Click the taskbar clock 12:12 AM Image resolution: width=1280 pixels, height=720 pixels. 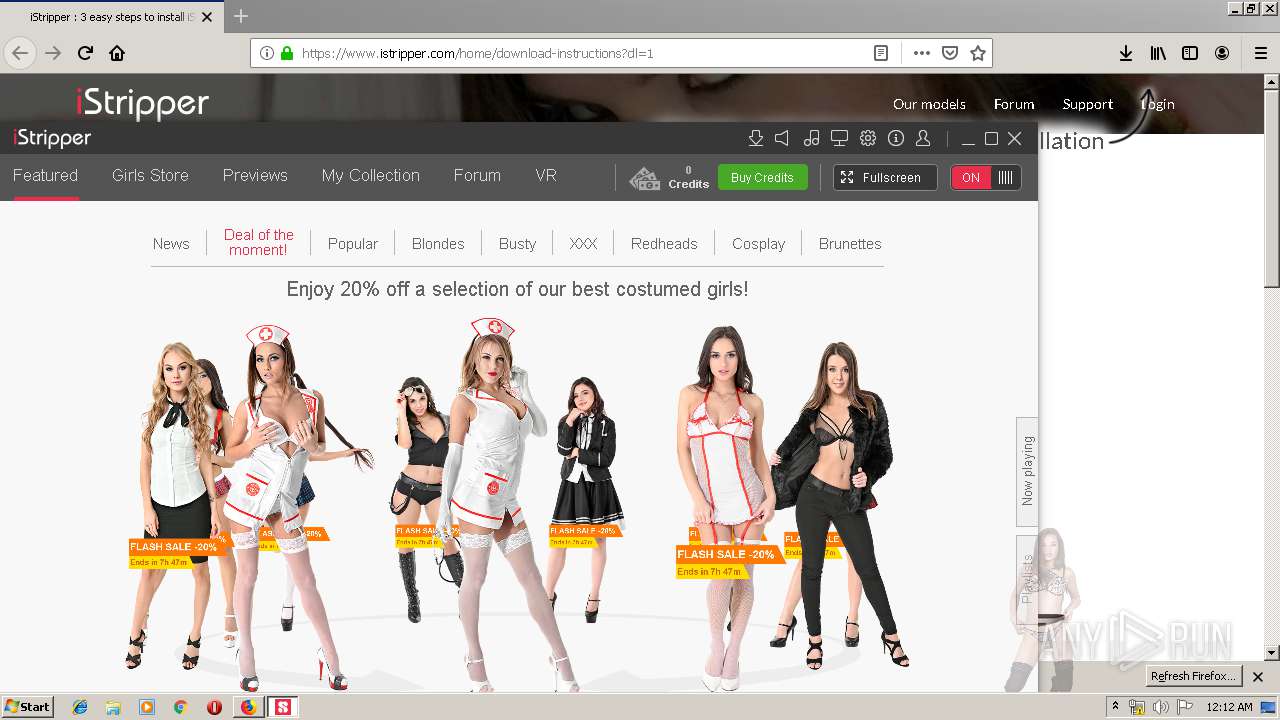click(1230, 707)
